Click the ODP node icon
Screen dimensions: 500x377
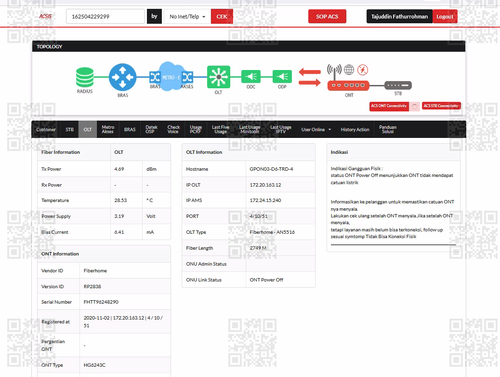pyautogui.click(x=282, y=77)
